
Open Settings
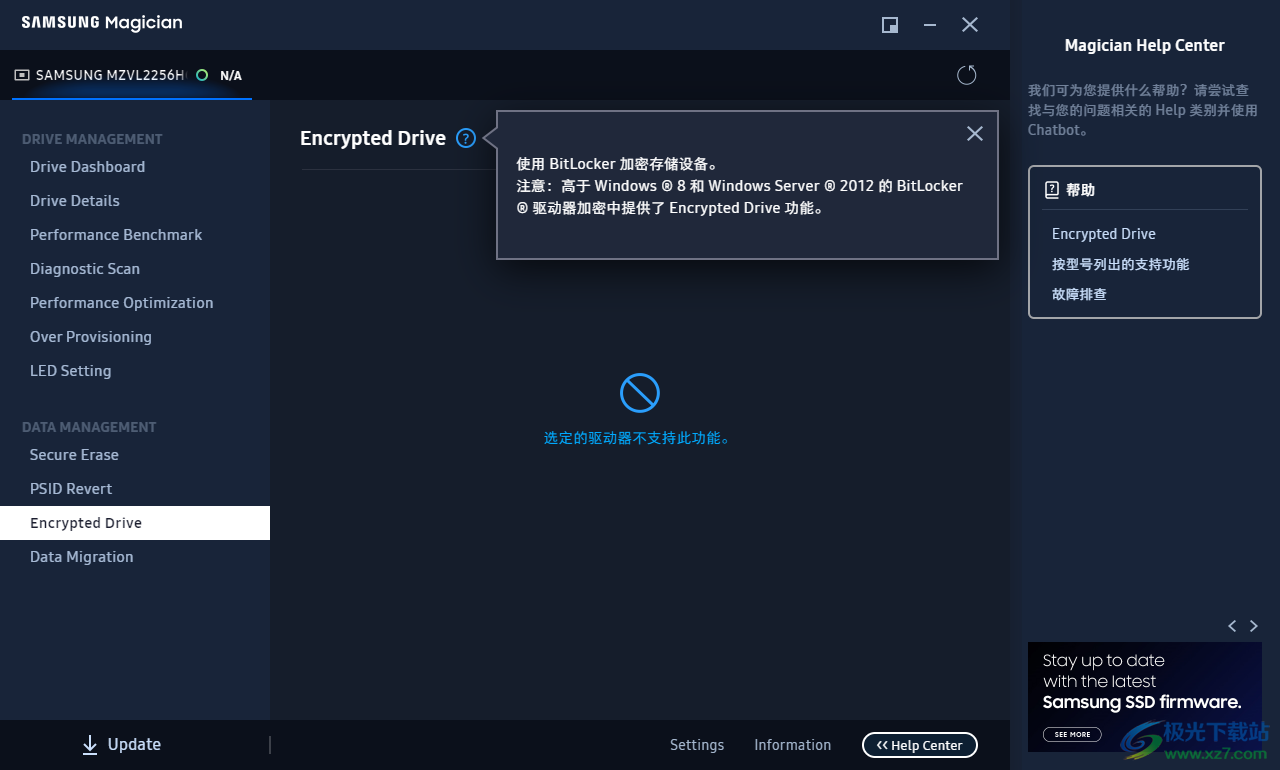(x=697, y=745)
